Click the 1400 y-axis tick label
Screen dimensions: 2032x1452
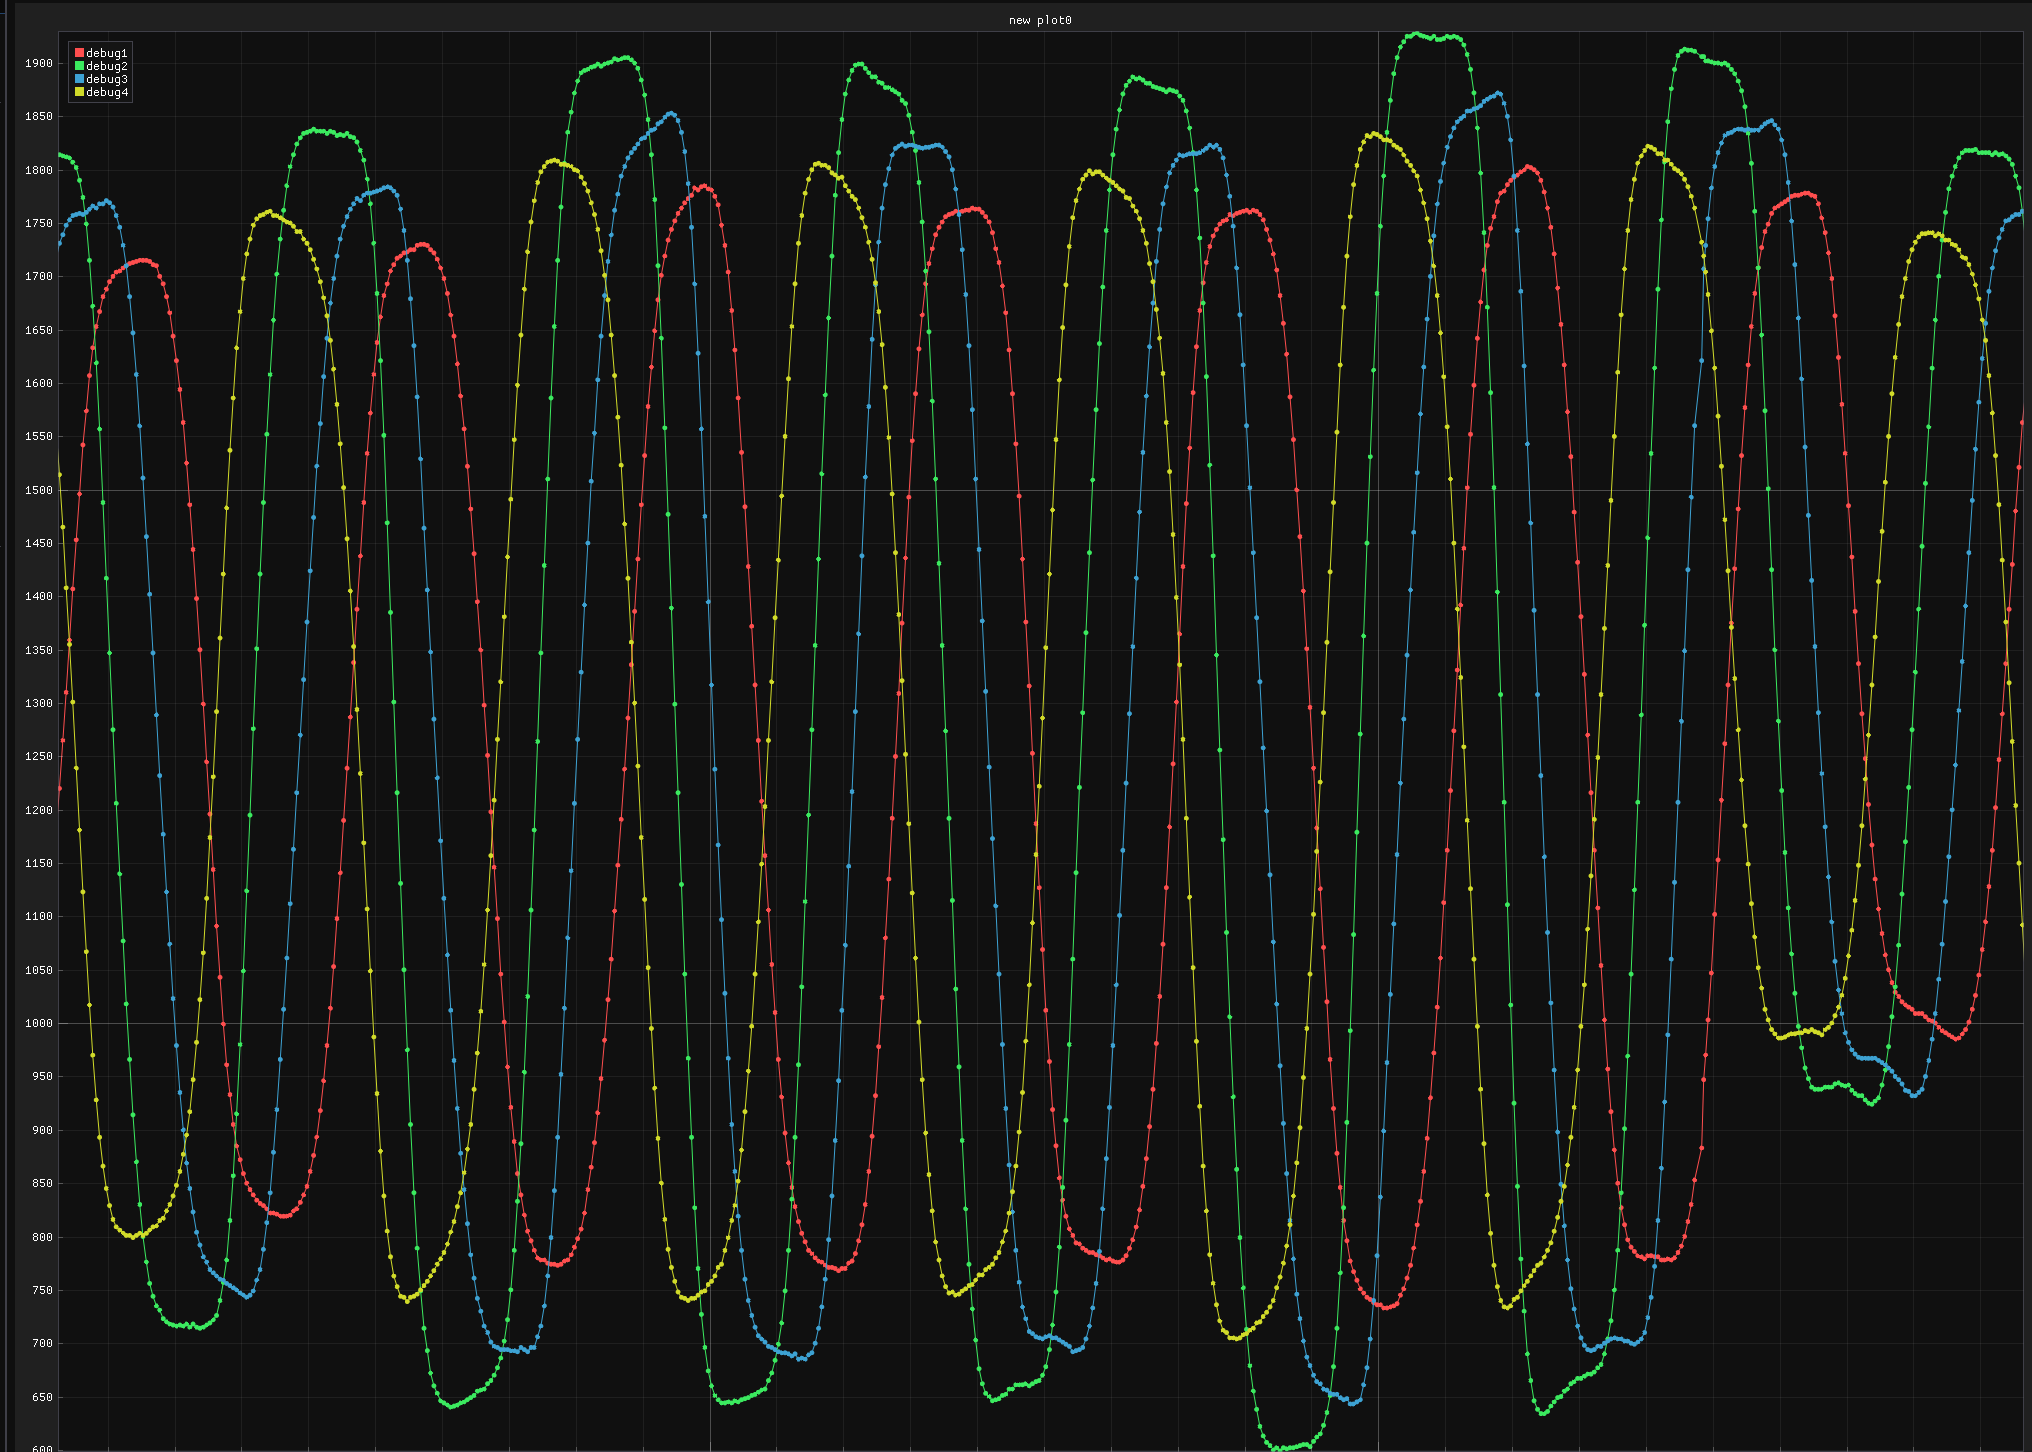click(x=39, y=596)
